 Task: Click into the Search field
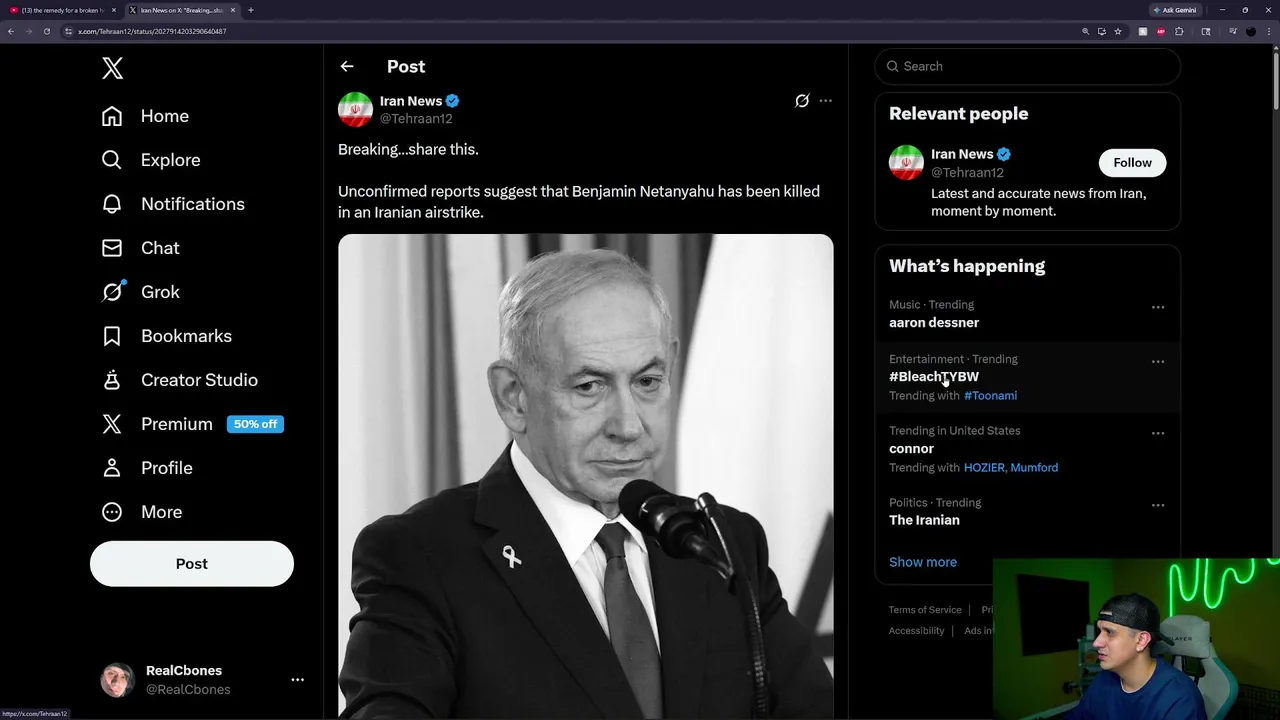point(1027,66)
